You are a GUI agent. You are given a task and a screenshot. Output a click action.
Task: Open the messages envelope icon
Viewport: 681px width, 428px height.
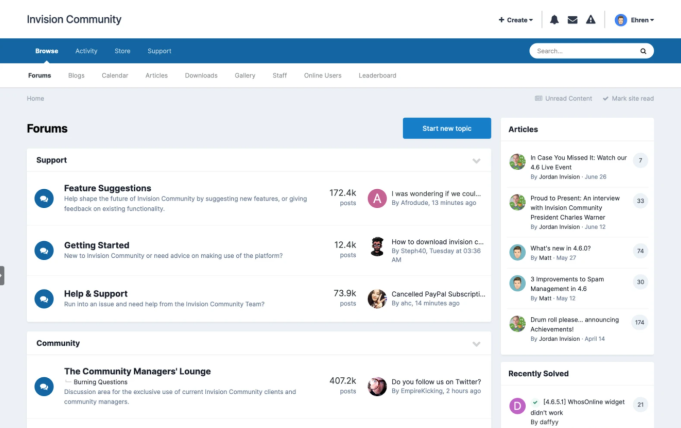[x=572, y=19]
